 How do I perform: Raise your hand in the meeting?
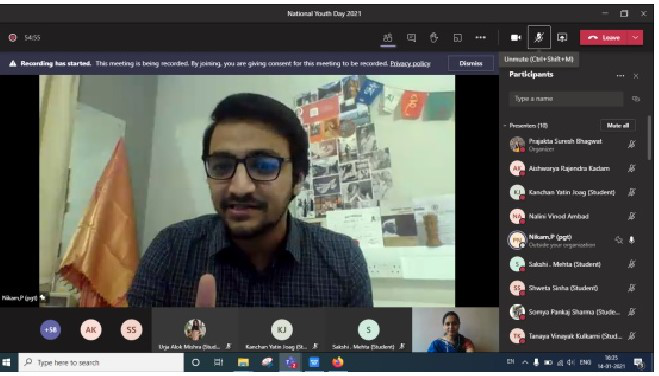point(434,38)
